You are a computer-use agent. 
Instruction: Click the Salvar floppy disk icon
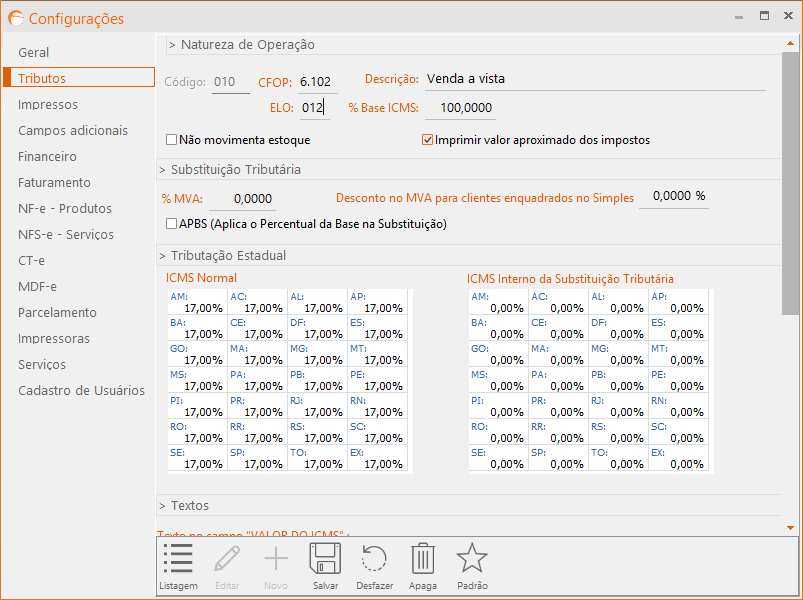pyautogui.click(x=325, y=560)
